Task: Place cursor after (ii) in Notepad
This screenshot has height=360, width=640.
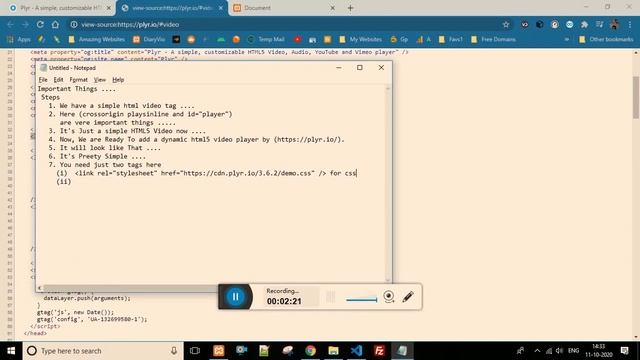Action: coord(72,182)
